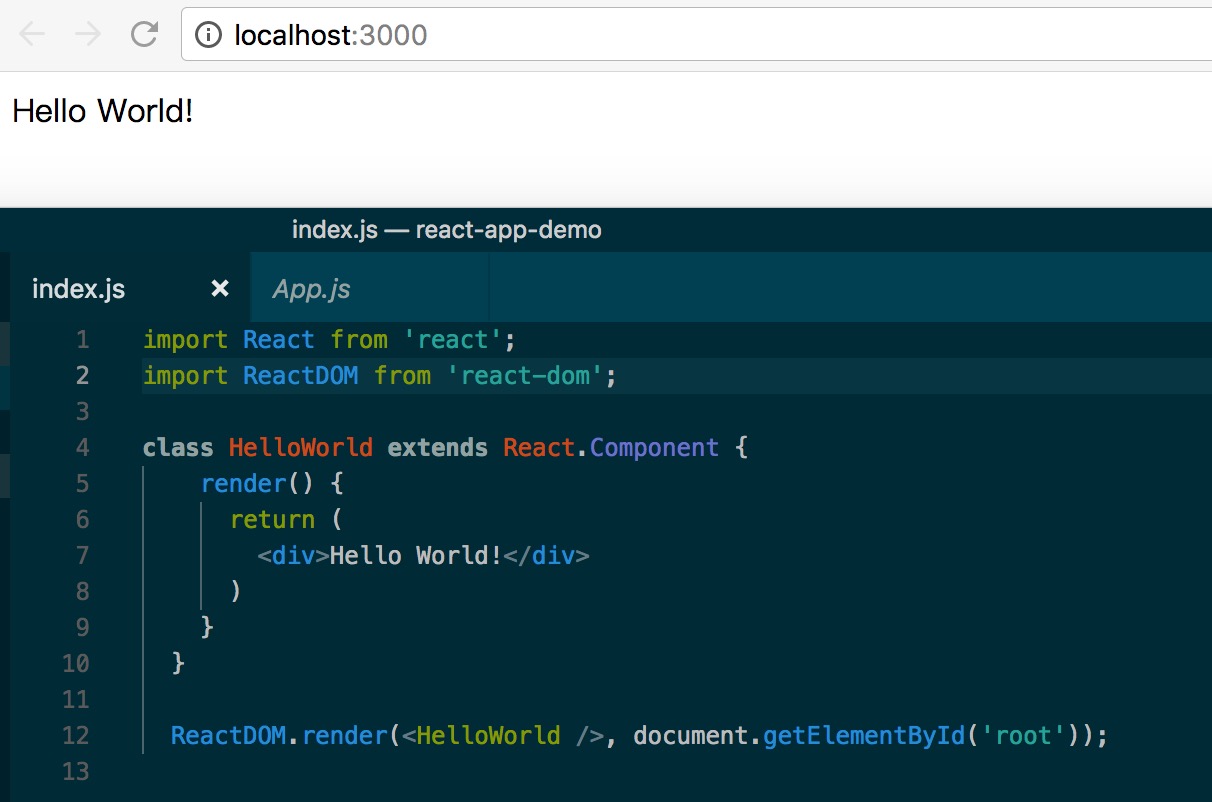
Task: Click the Component keyword after React
Action: tap(654, 448)
